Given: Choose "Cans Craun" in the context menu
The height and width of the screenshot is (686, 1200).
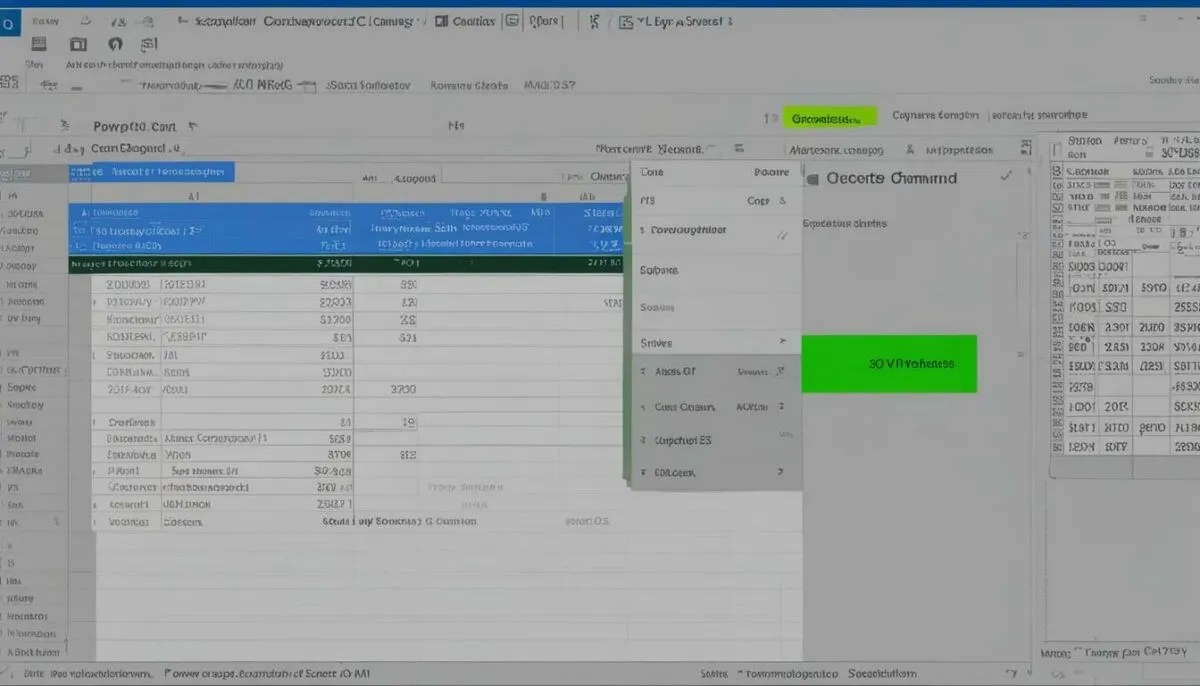Looking at the screenshot, I should pyautogui.click(x=684, y=407).
